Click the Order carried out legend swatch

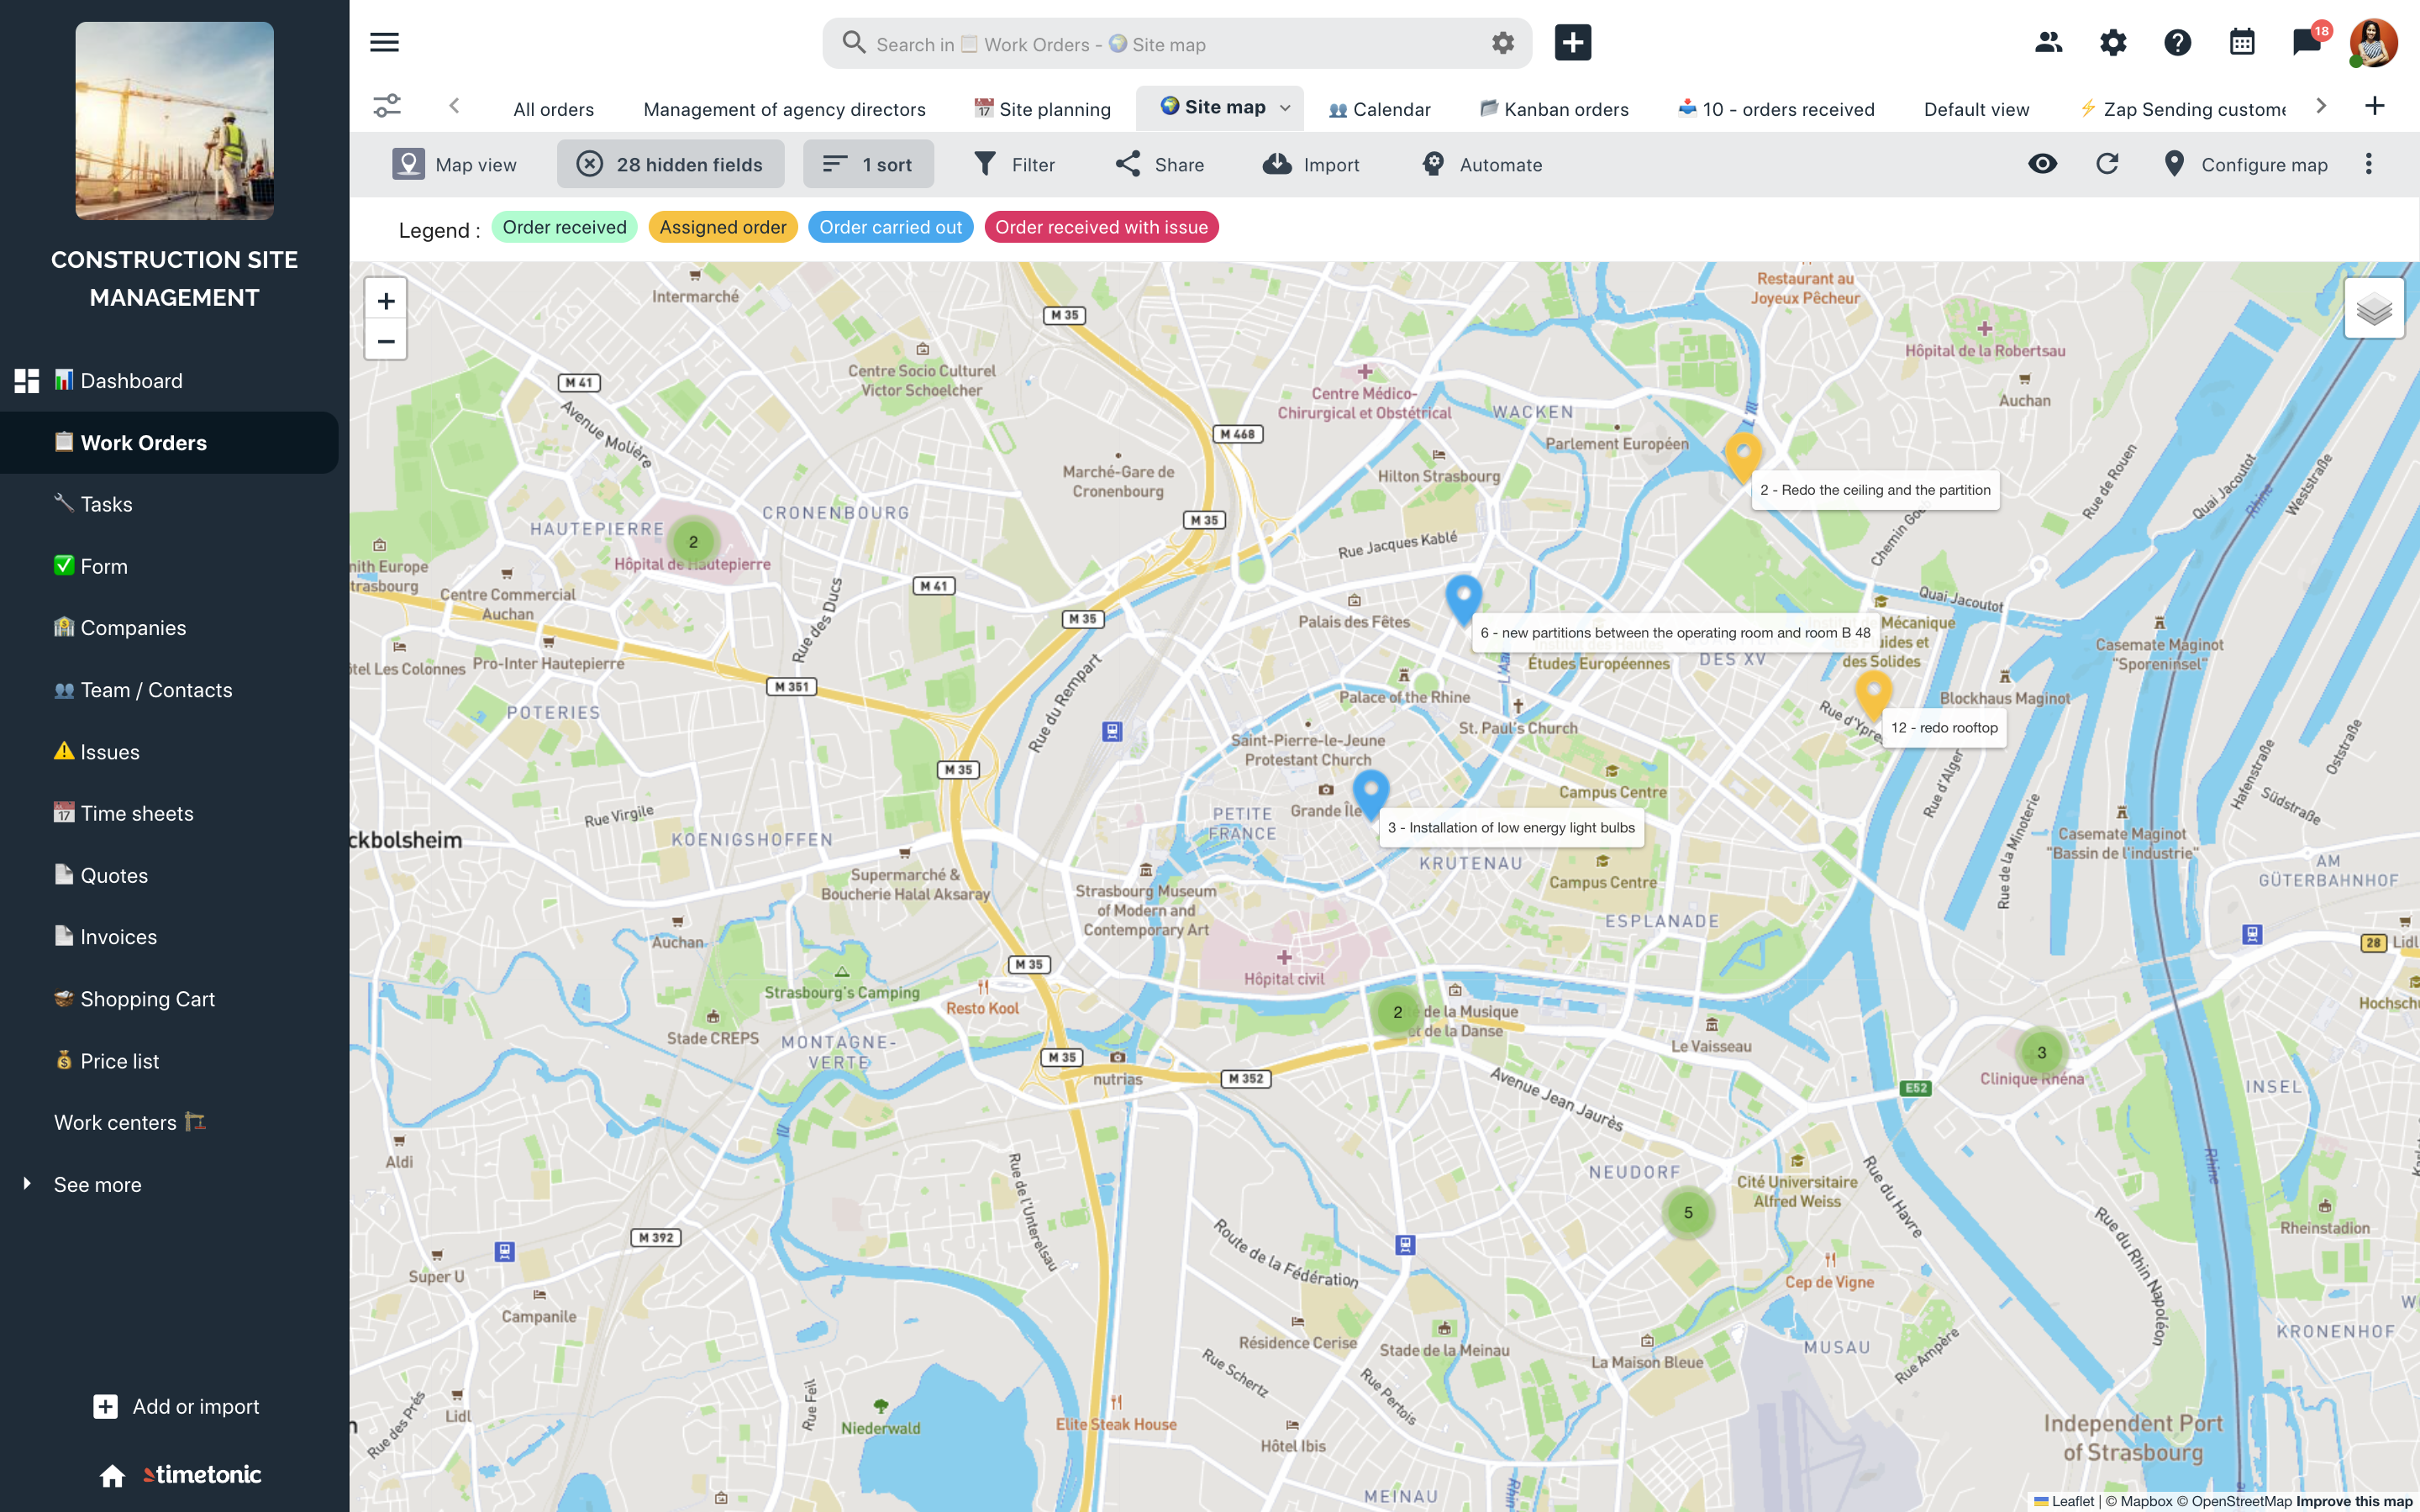pyautogui.click(x=890, y=227)
